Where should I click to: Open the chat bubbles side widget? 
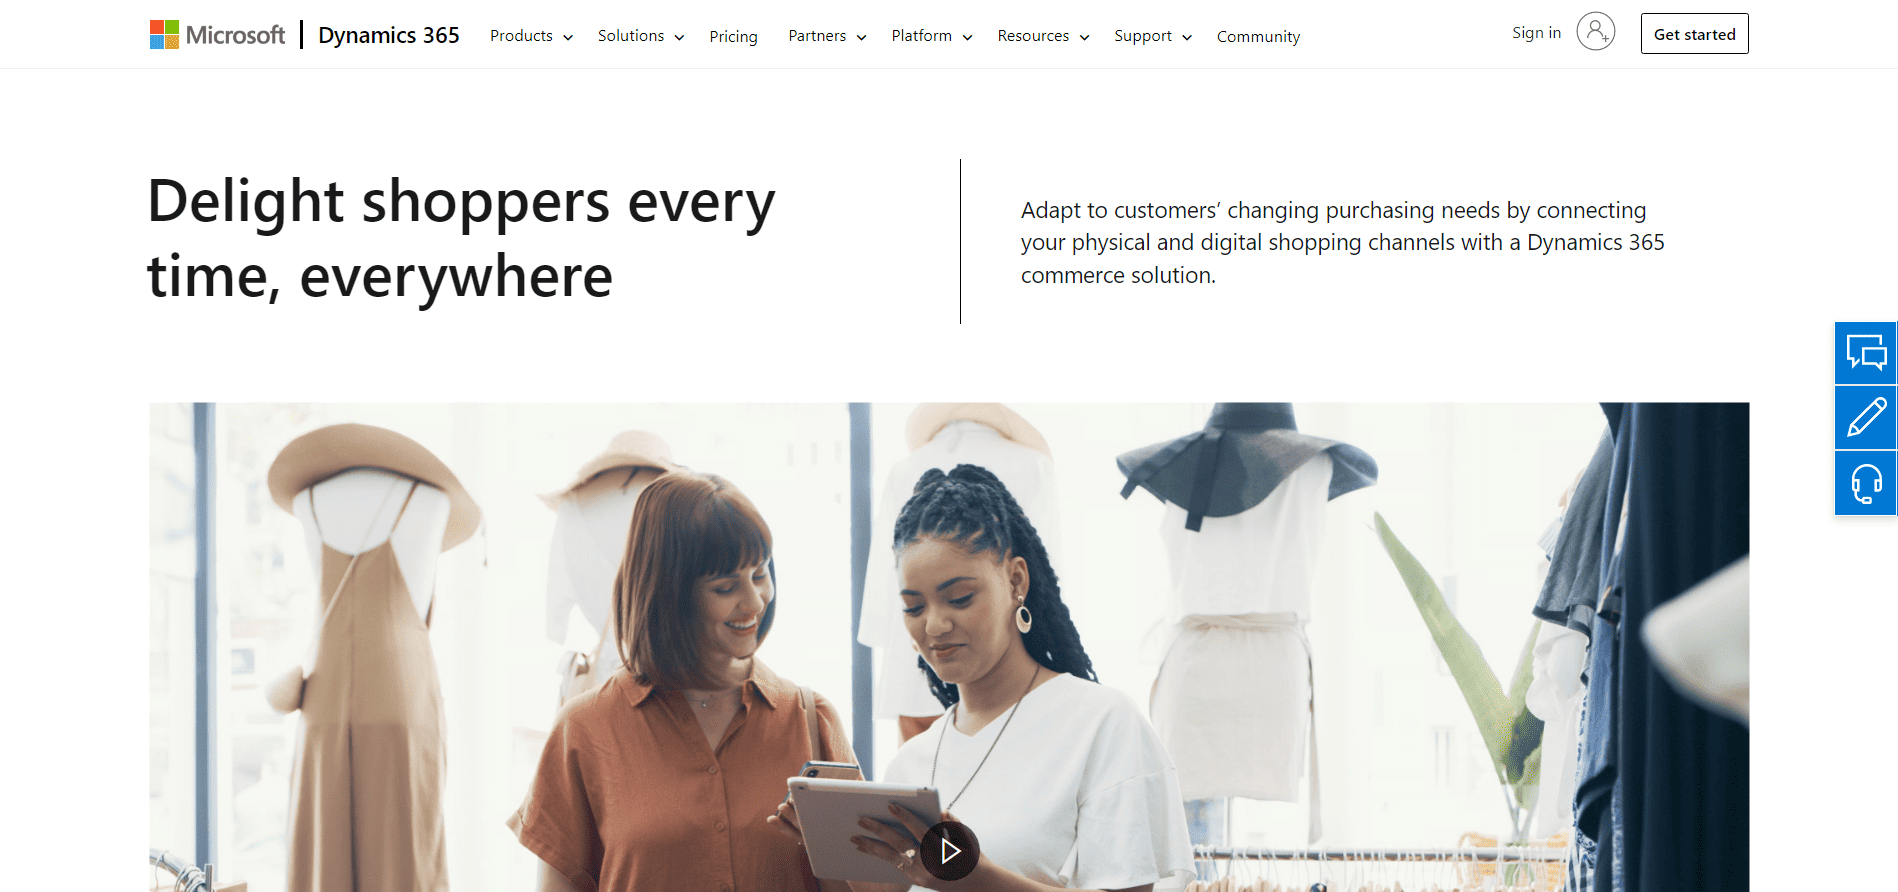[1866, 353]
